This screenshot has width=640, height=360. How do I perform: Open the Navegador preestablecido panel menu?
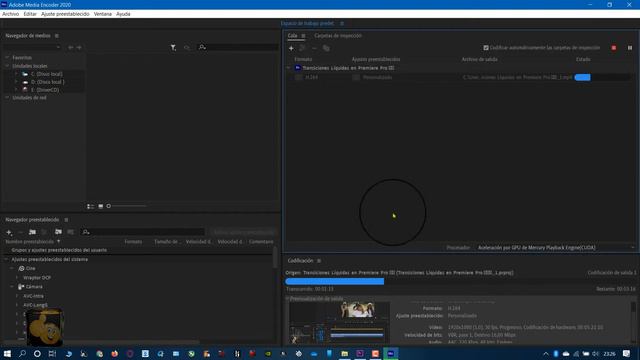click(x=66, y=220)
